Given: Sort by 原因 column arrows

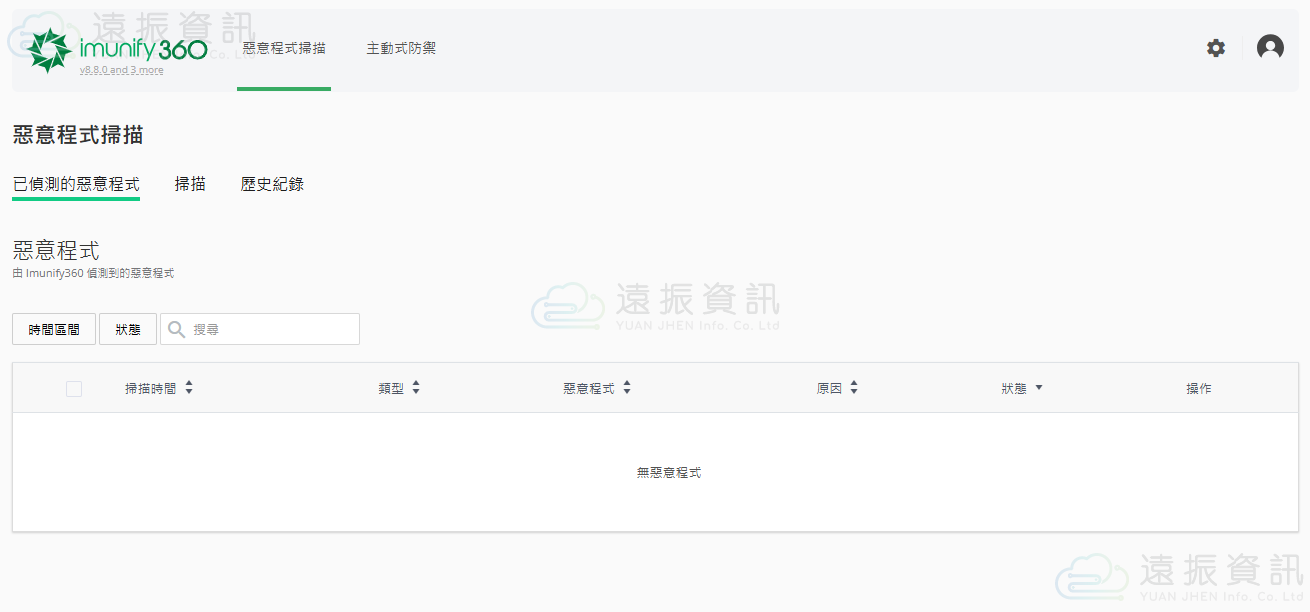Looking at the screenshot, I should click(x=854, y=388).
